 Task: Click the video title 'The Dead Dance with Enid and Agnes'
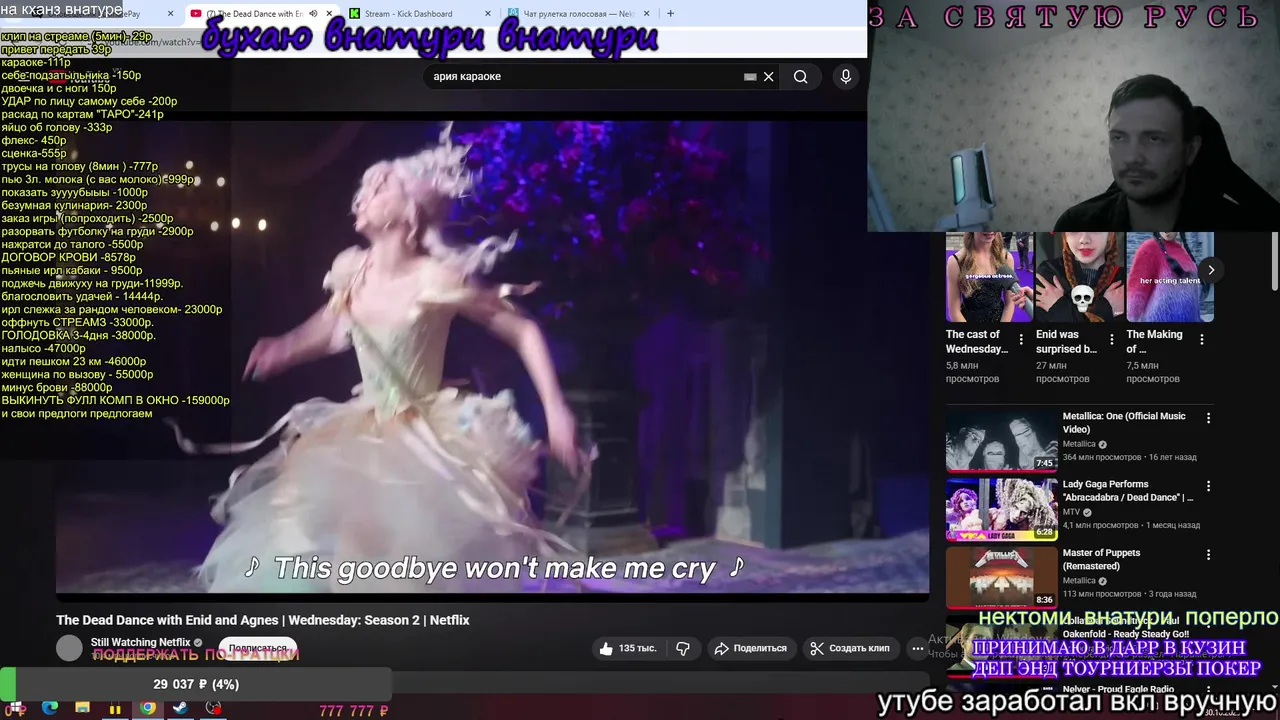262,620
